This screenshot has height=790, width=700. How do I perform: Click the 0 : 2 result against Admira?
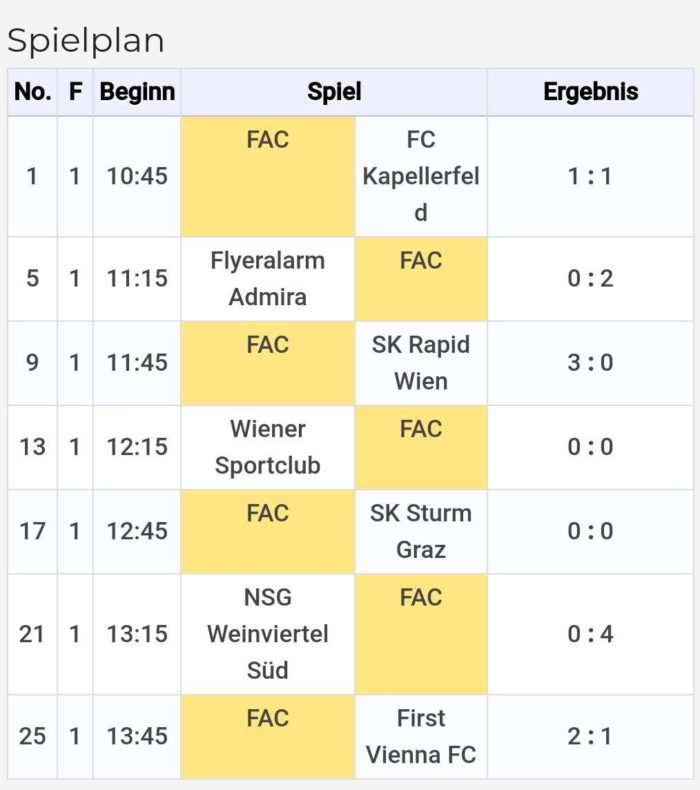tap(590, 279)
